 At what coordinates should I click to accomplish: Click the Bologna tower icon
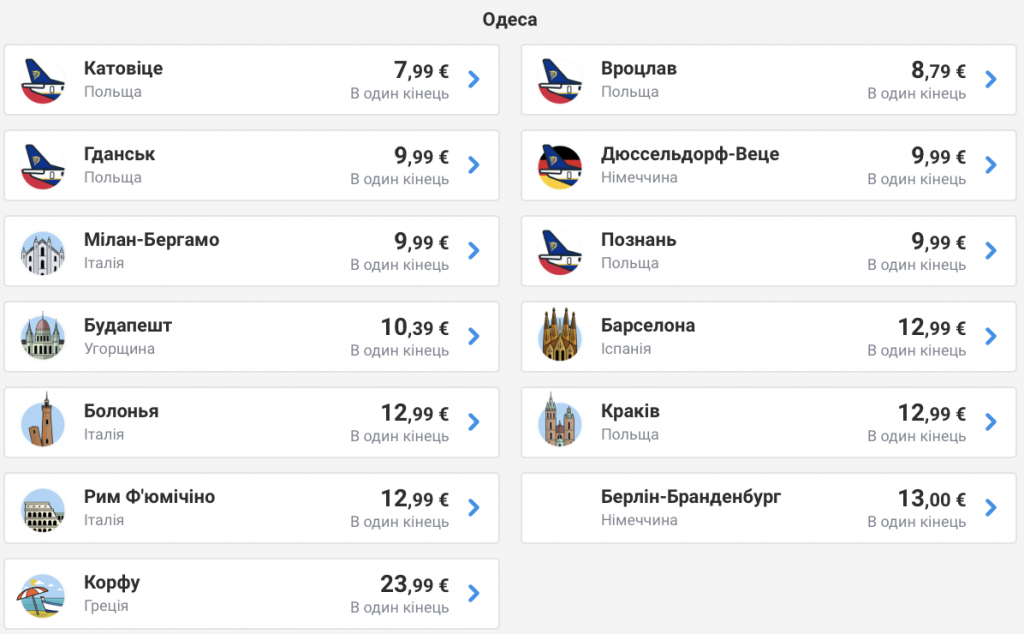point(43,421)
